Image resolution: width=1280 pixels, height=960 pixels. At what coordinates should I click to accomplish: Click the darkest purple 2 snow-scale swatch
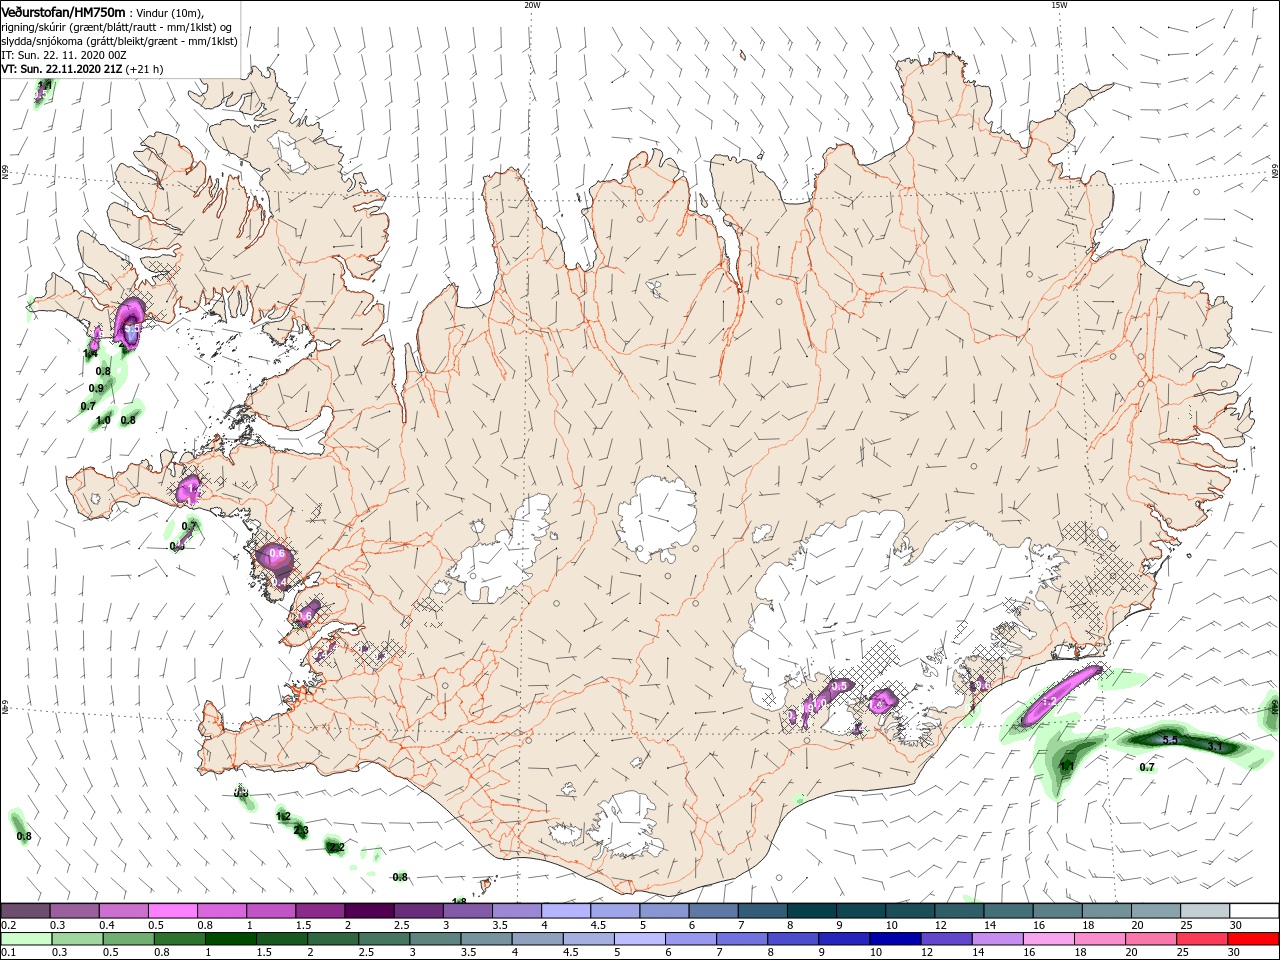[369, 911]
